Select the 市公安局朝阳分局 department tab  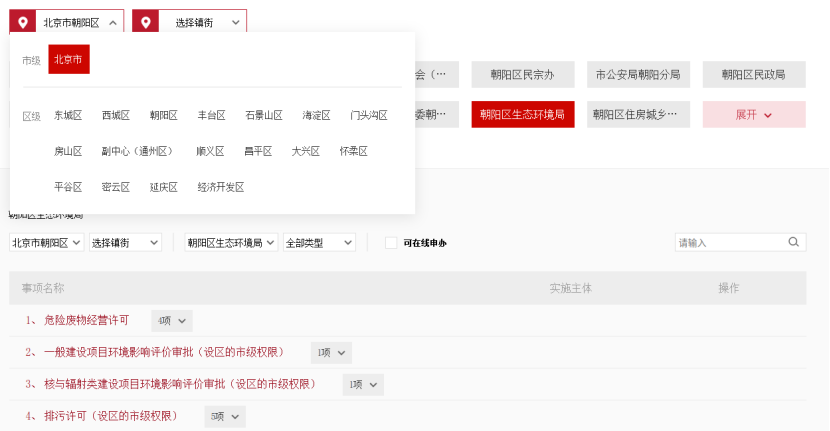tap(638, 75)
